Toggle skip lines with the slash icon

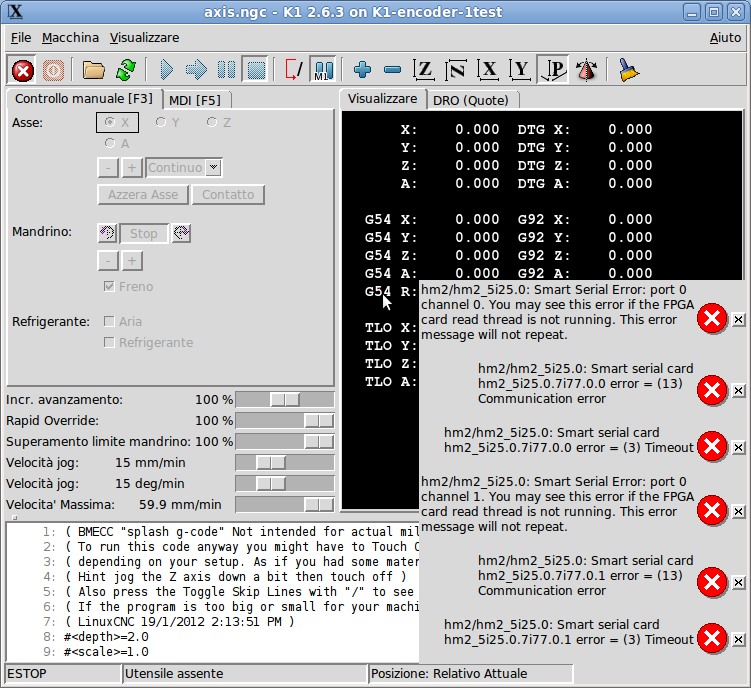point(294,70)
